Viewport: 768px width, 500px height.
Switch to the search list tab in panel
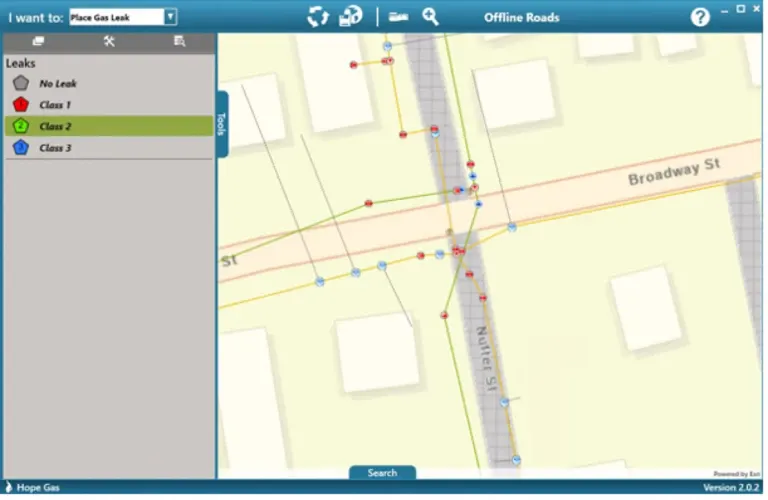[x=180, y=42]
